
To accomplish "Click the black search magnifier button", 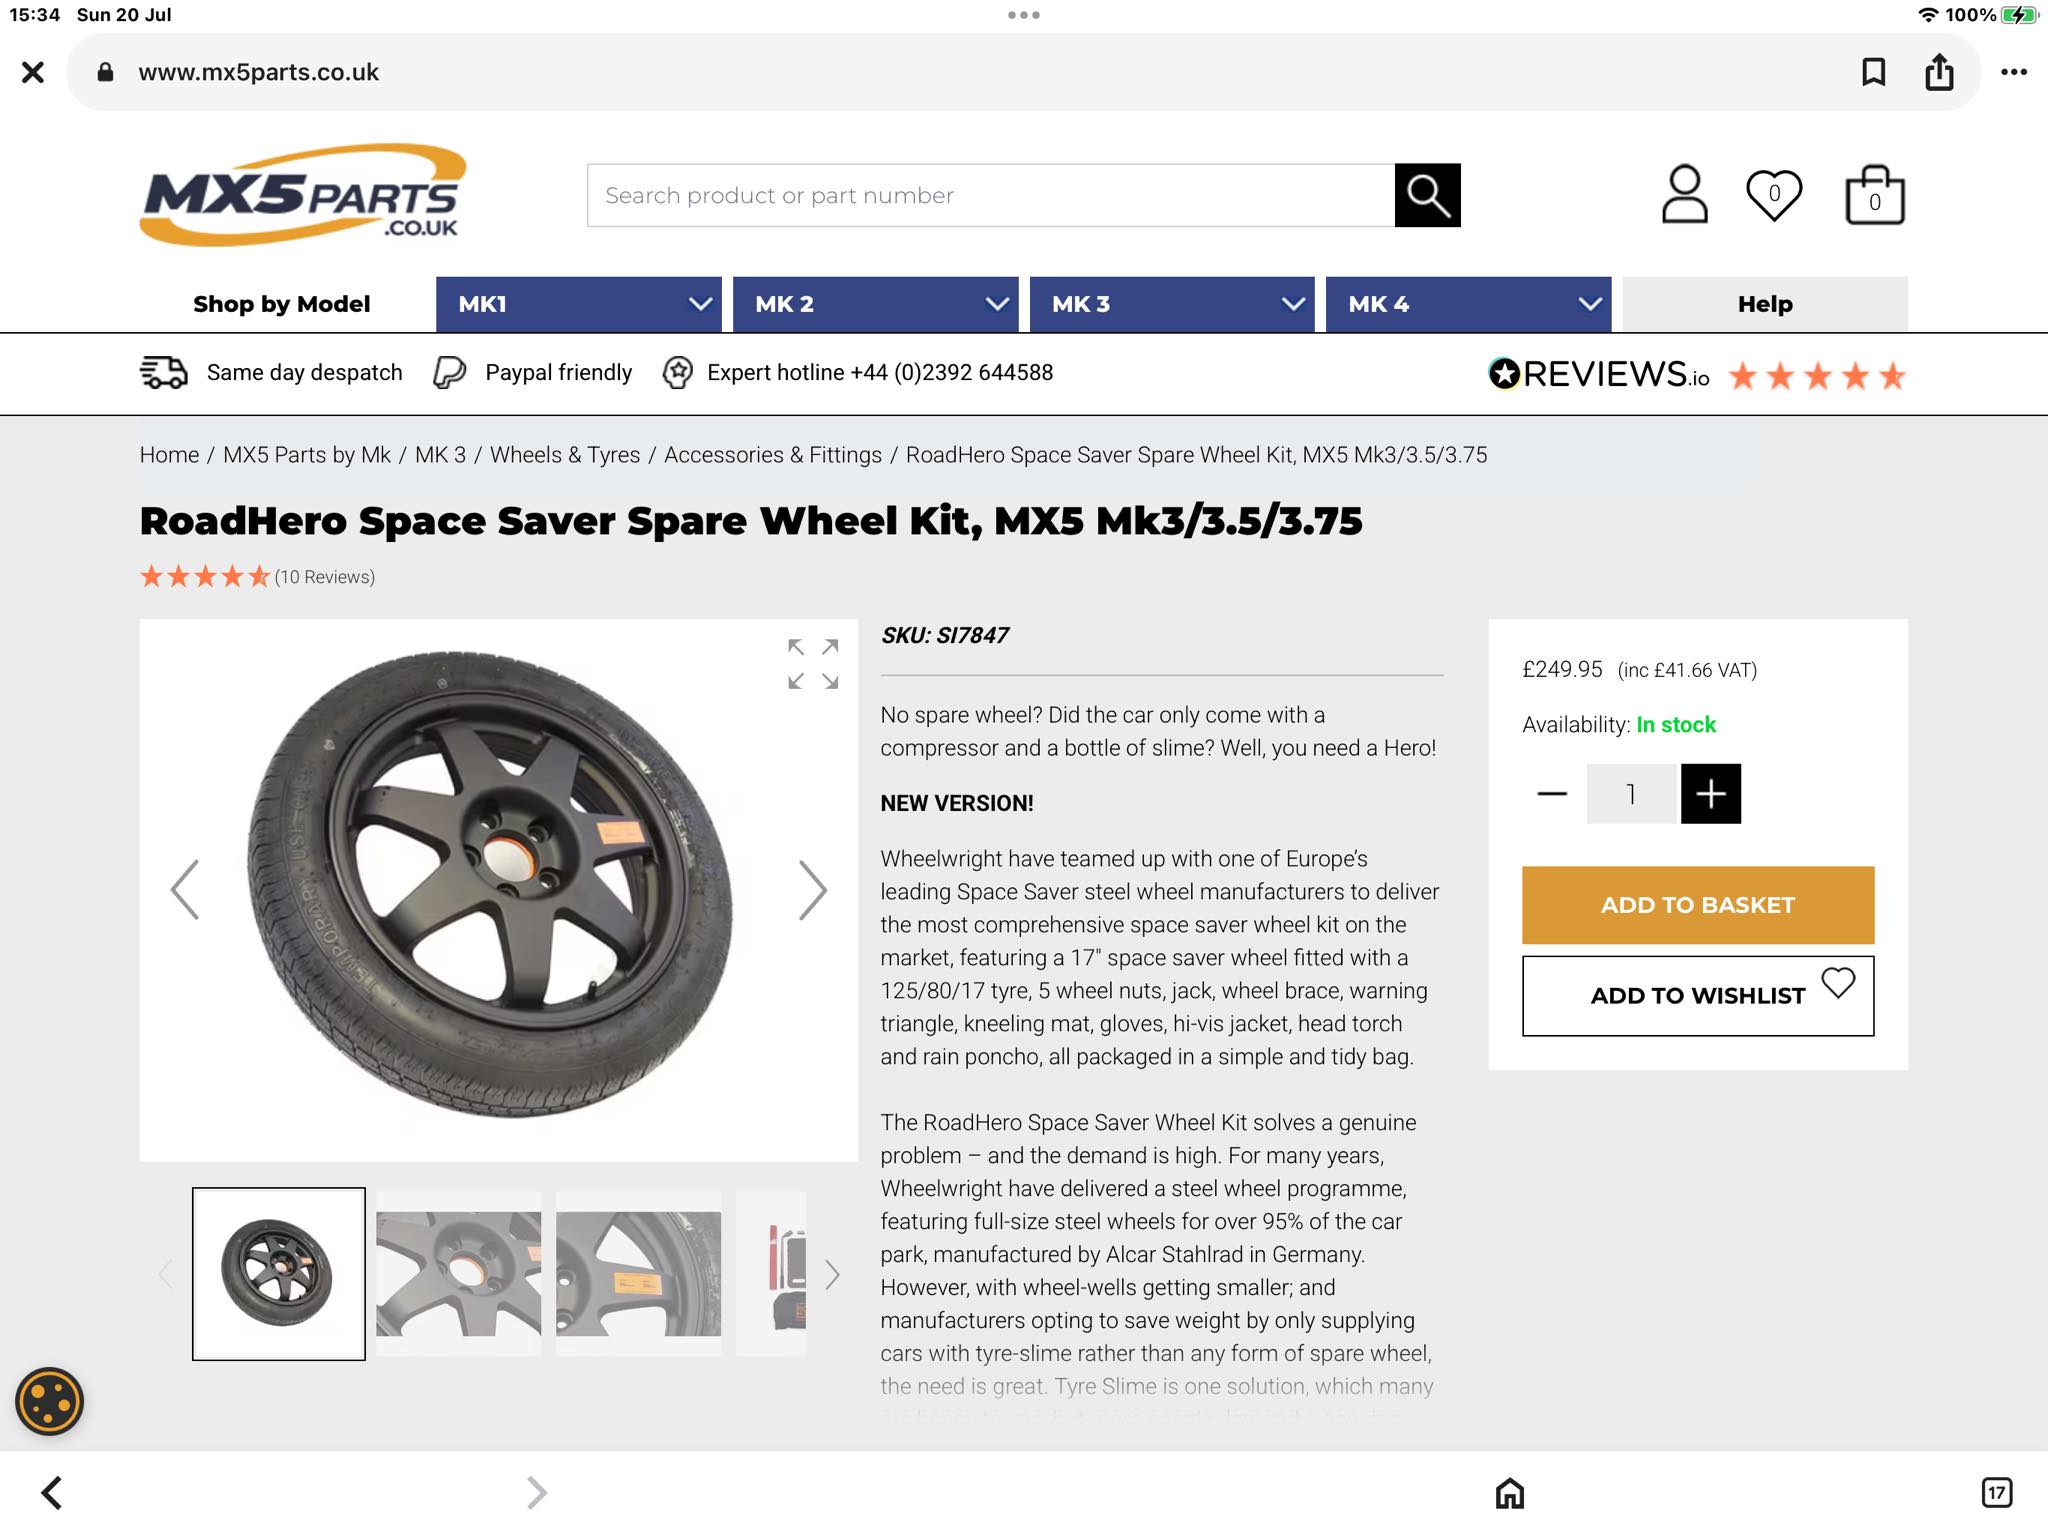I will point(1427,195).
